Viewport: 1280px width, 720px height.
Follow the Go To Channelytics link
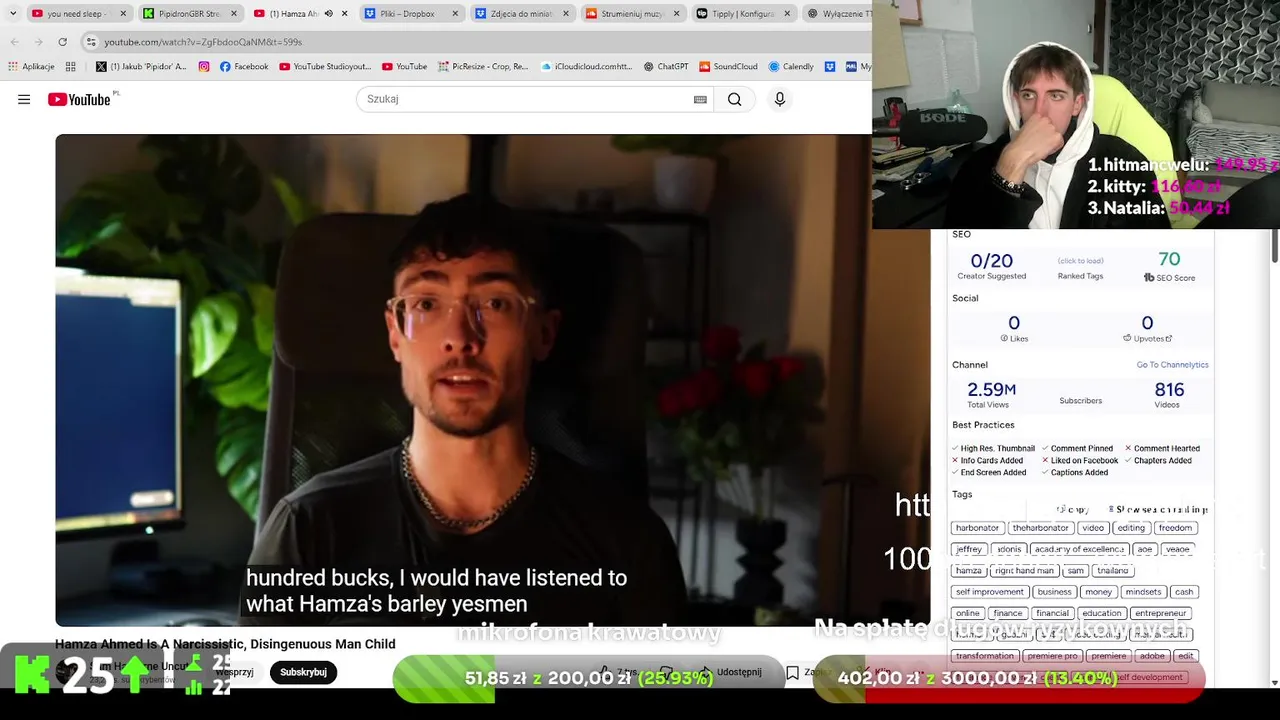1172,365
